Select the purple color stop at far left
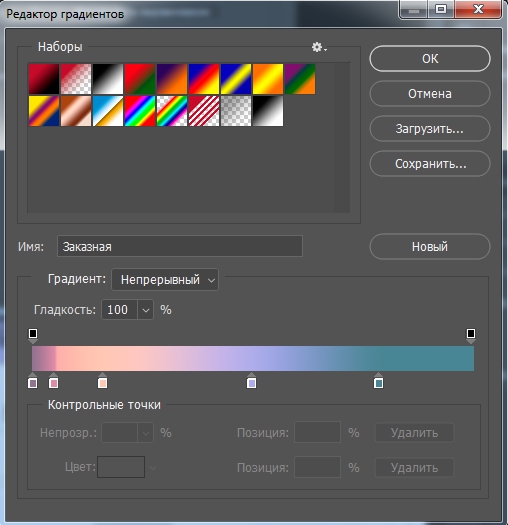 [x=32, y=380]
